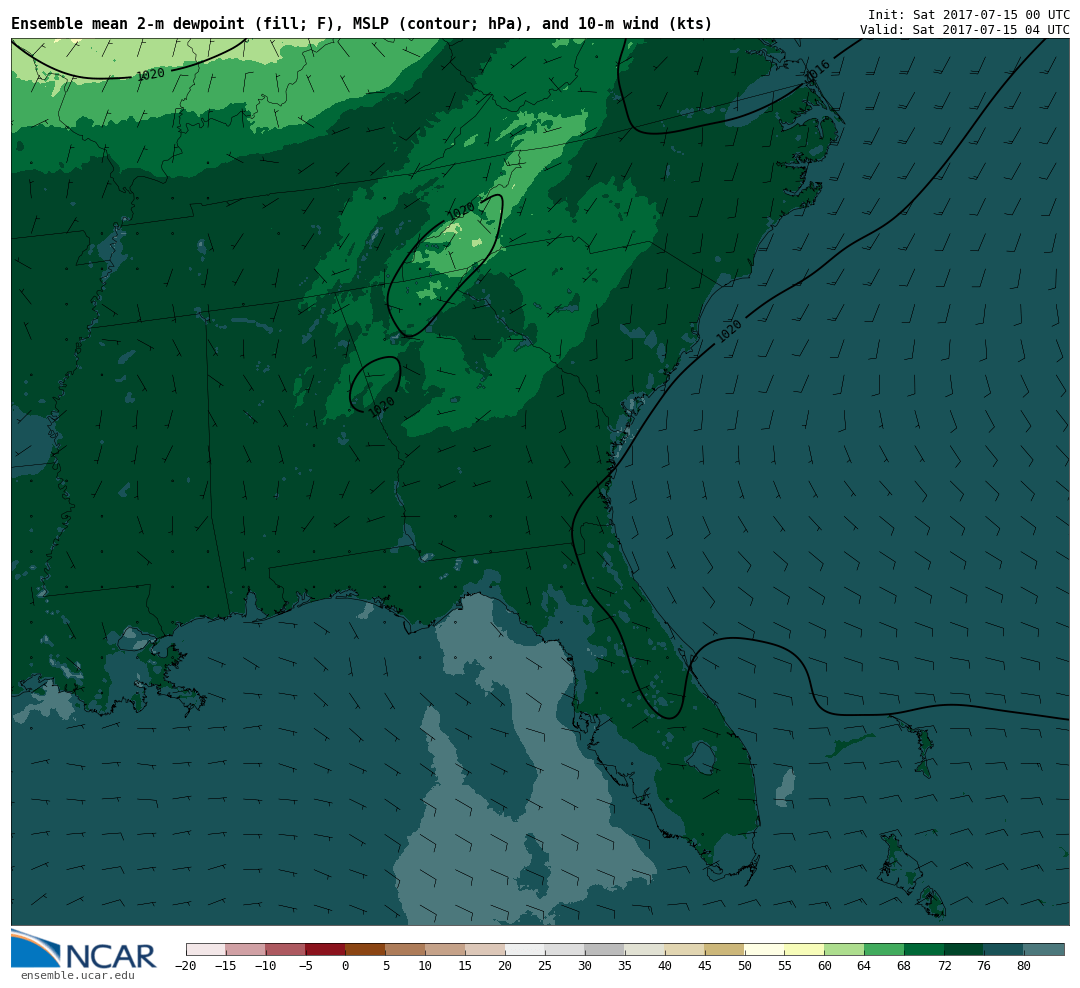Pick the pale yellow swatch between 50 and 55
This screenshot has width=1080, height=988.
[x=765, y=949]
